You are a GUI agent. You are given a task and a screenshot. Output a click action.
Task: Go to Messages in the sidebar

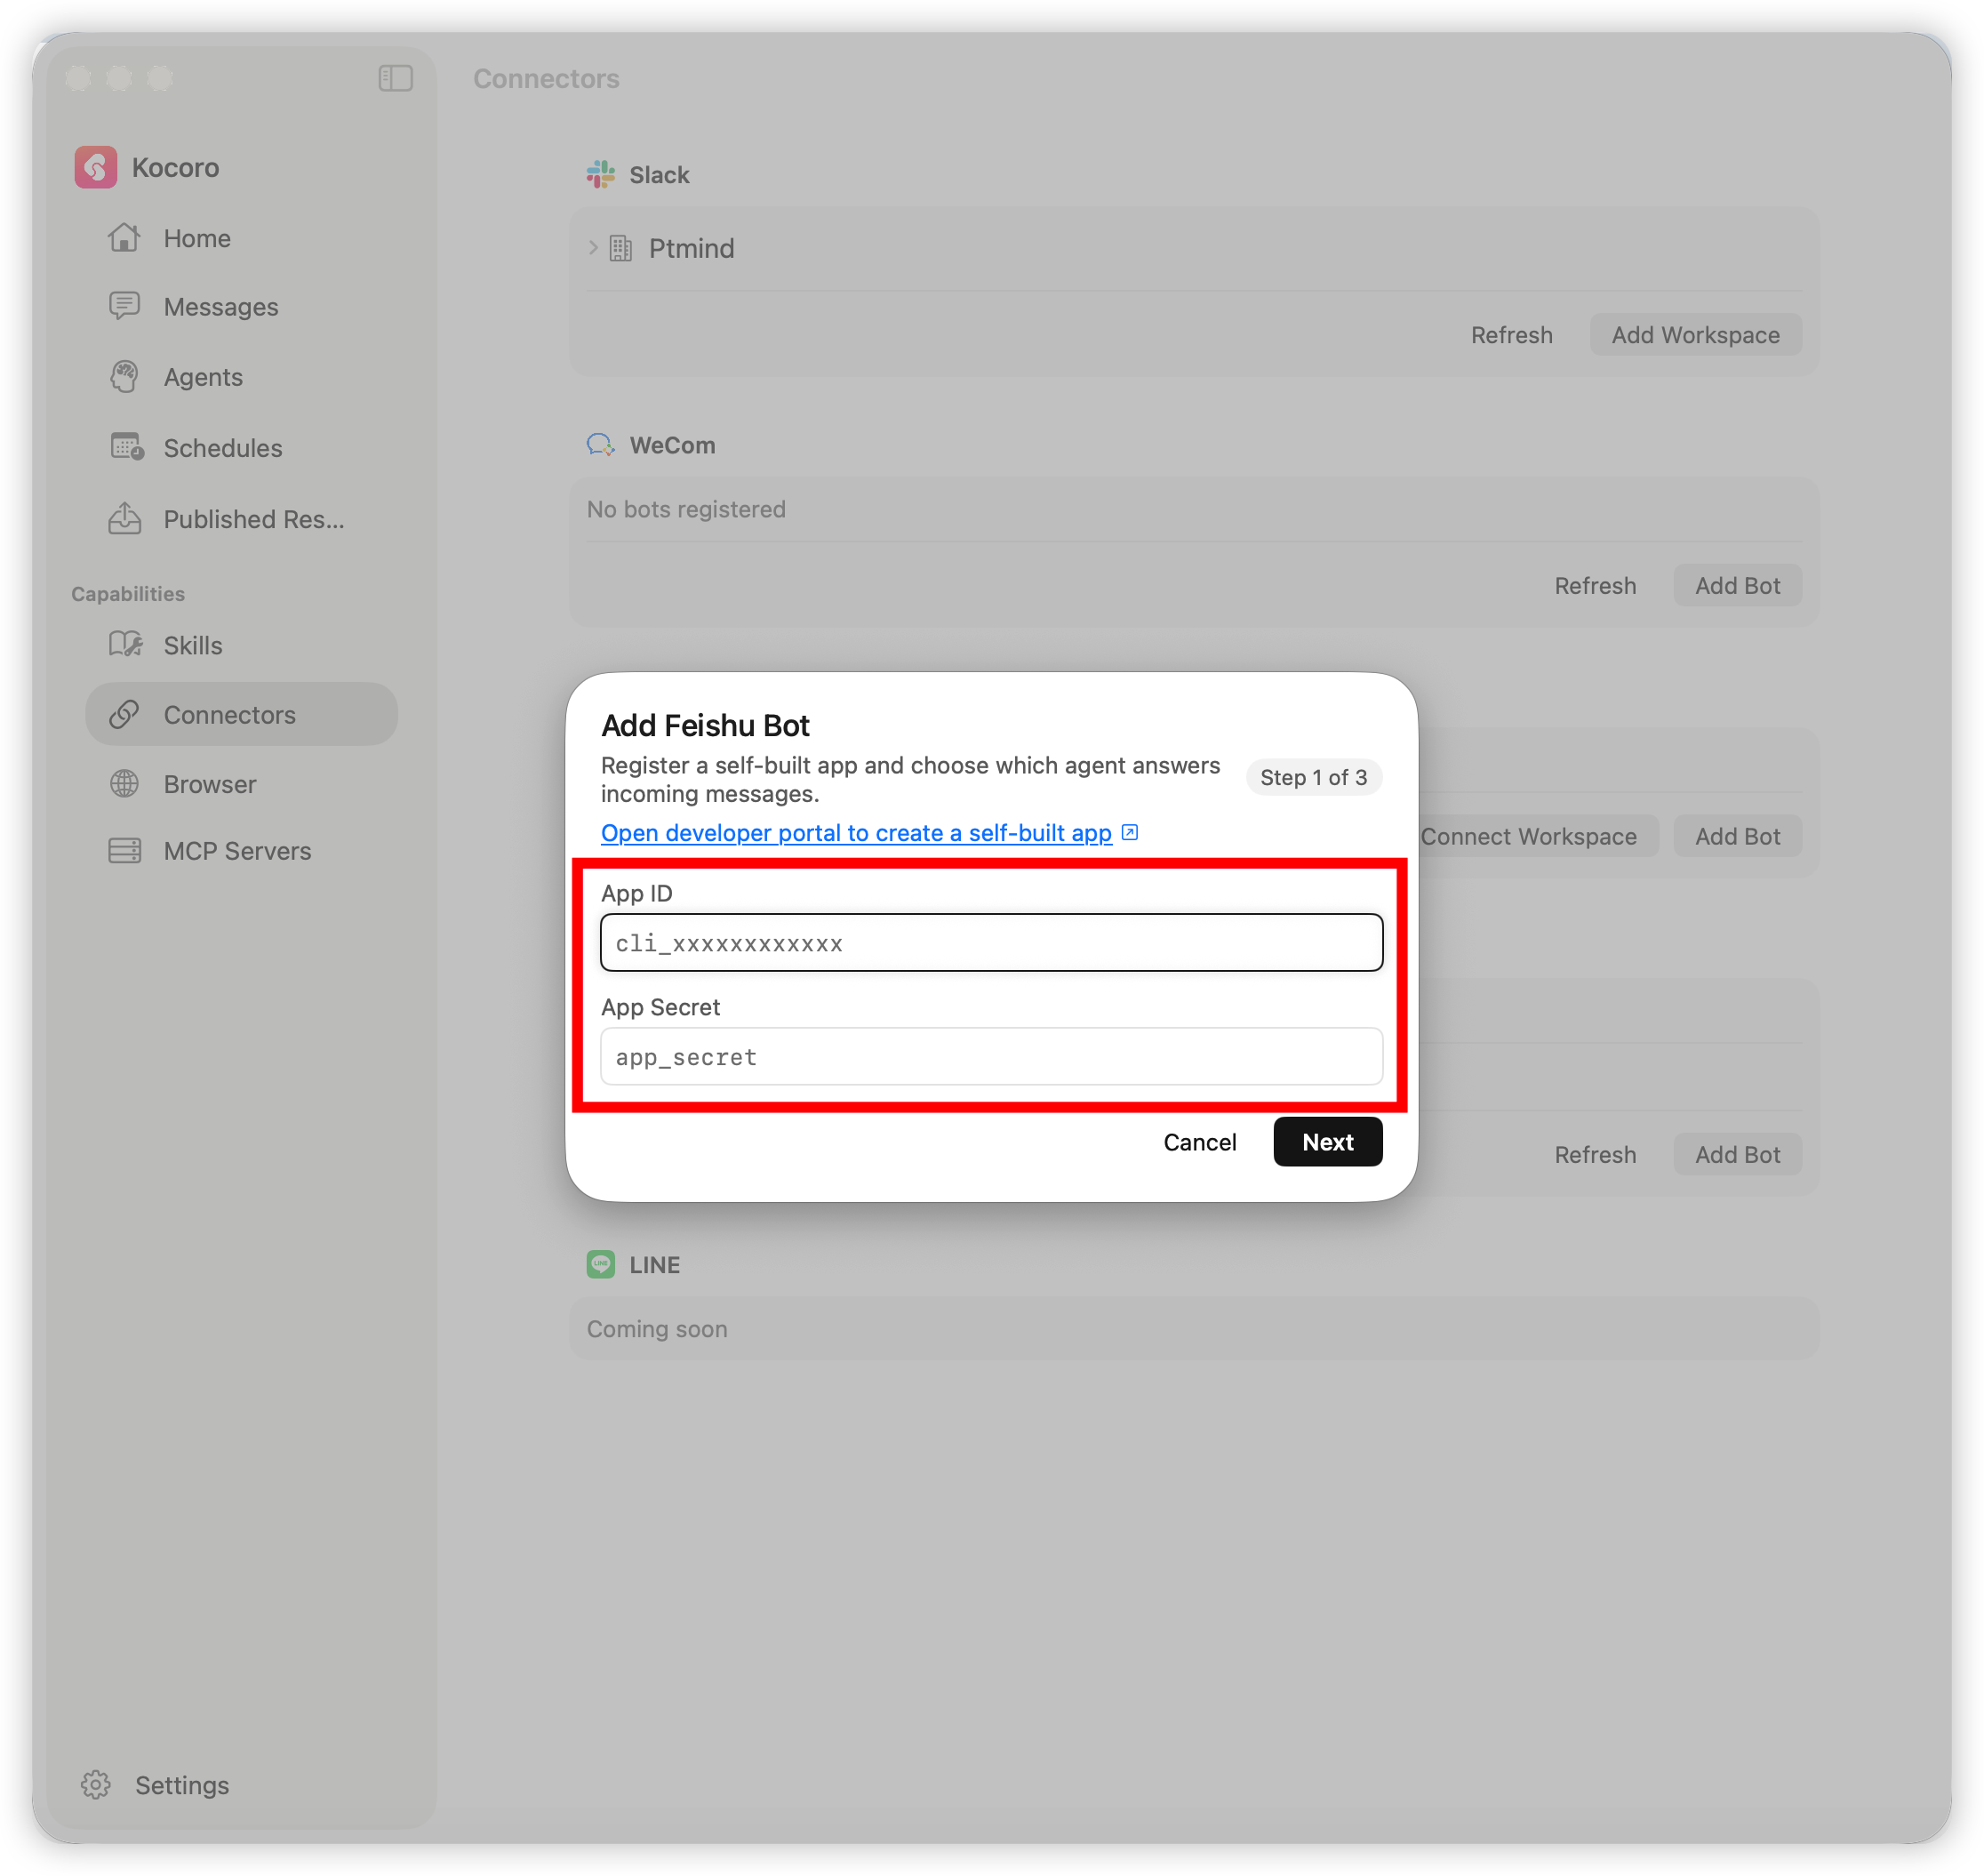[x=242, y=307]
